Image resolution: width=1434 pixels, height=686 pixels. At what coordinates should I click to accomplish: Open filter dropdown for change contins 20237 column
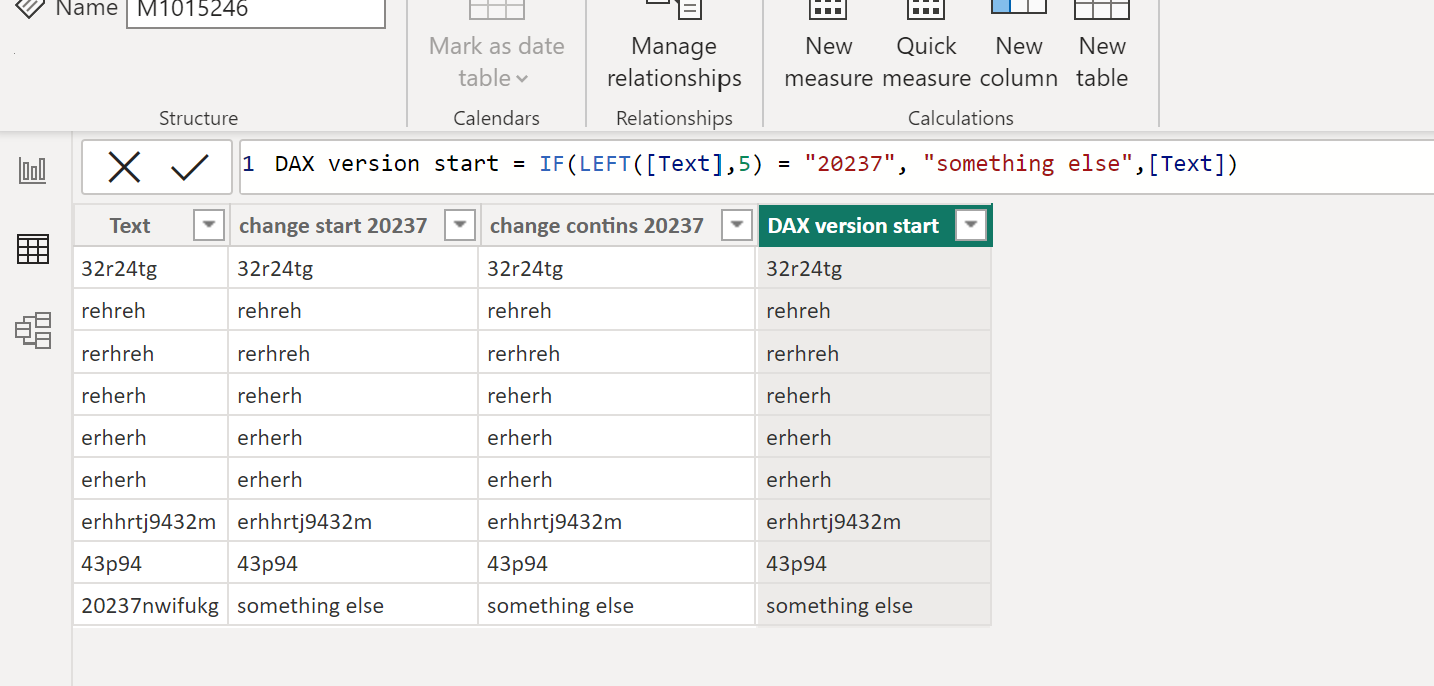pyautogui.click(x=737, y=226)
